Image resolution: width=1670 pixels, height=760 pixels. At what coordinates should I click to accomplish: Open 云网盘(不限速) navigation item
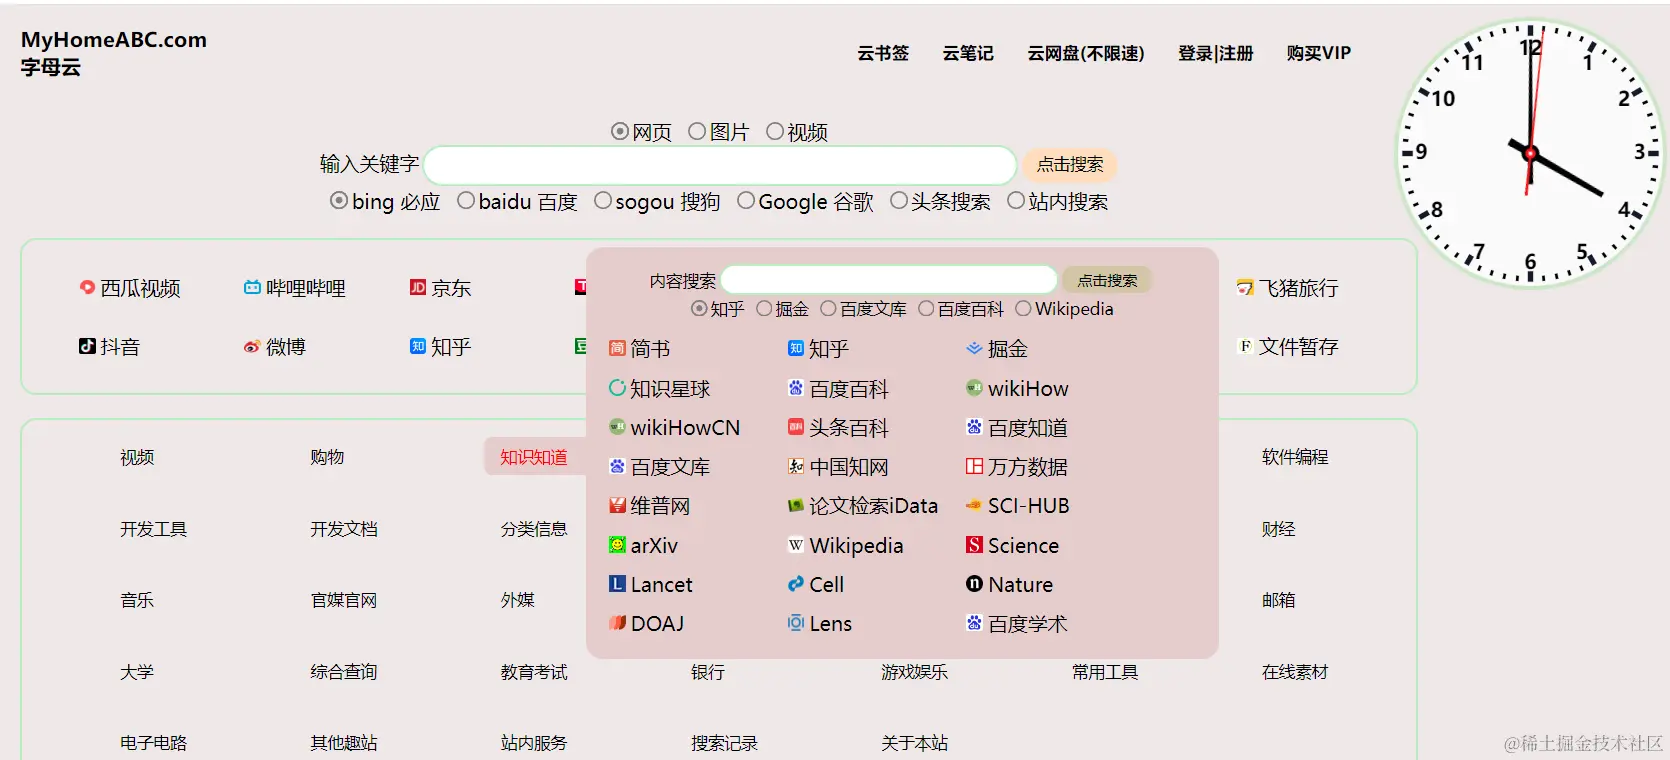1086,53
